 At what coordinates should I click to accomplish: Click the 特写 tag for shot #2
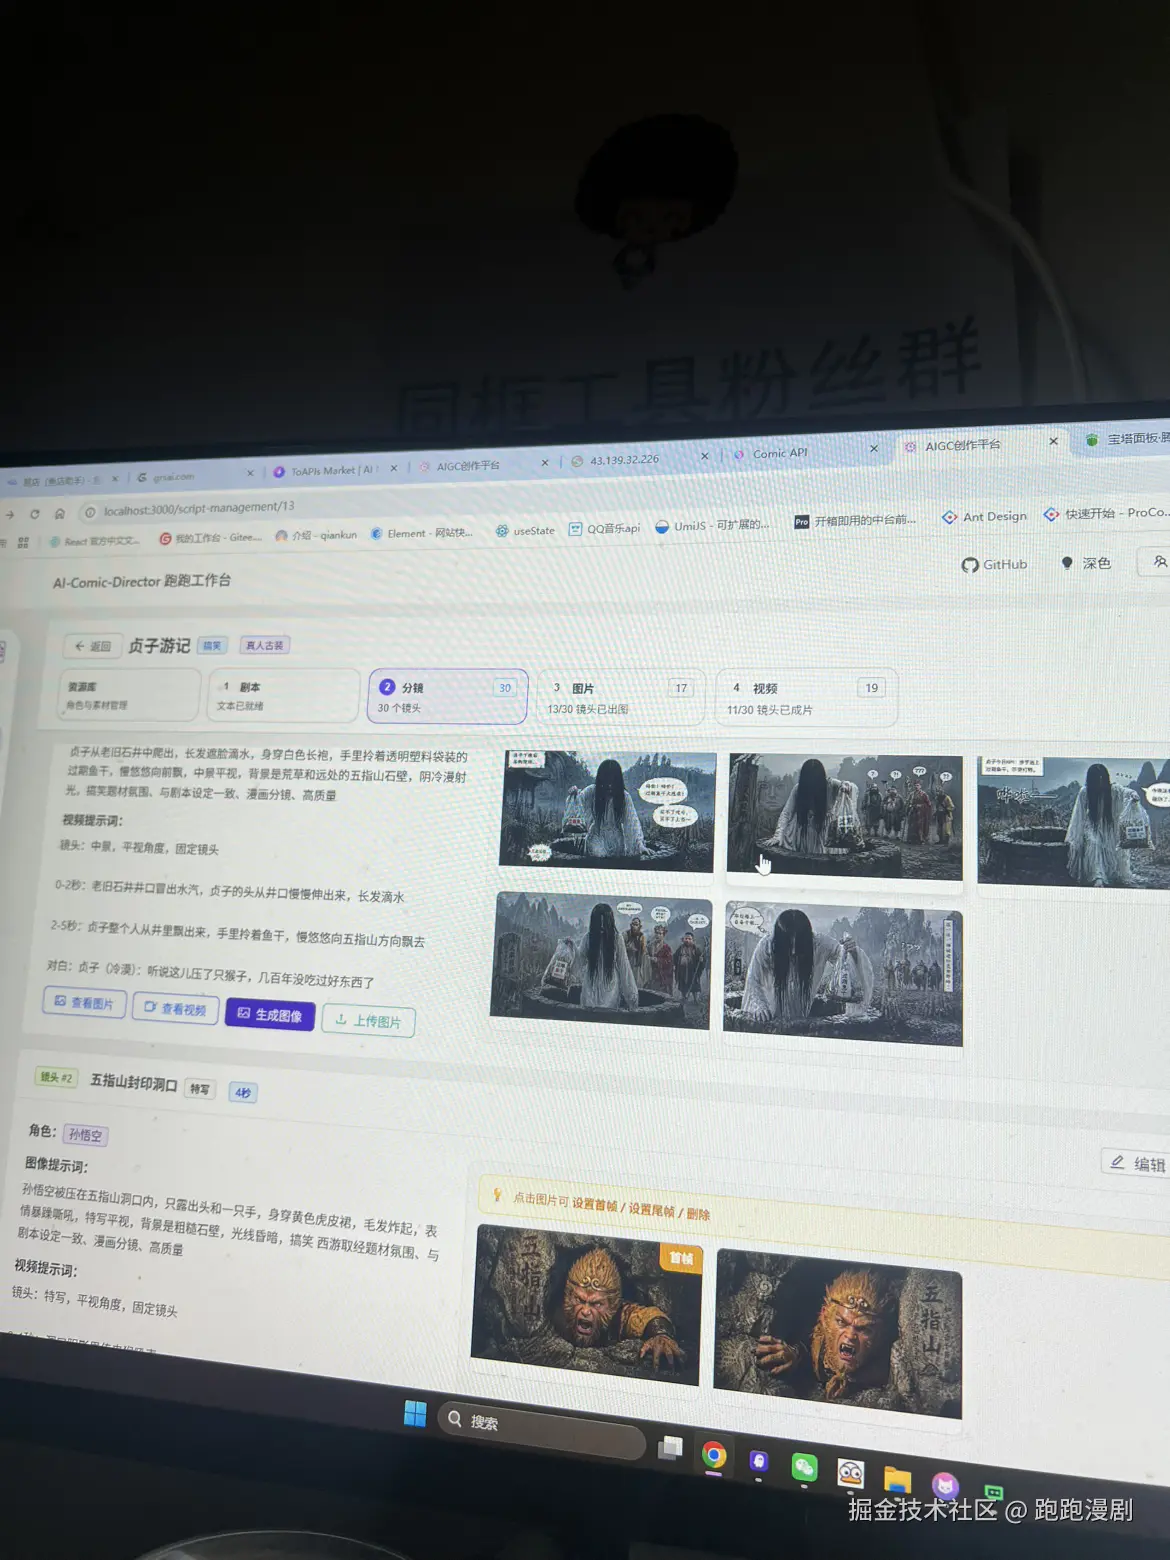click(200, 1089)
